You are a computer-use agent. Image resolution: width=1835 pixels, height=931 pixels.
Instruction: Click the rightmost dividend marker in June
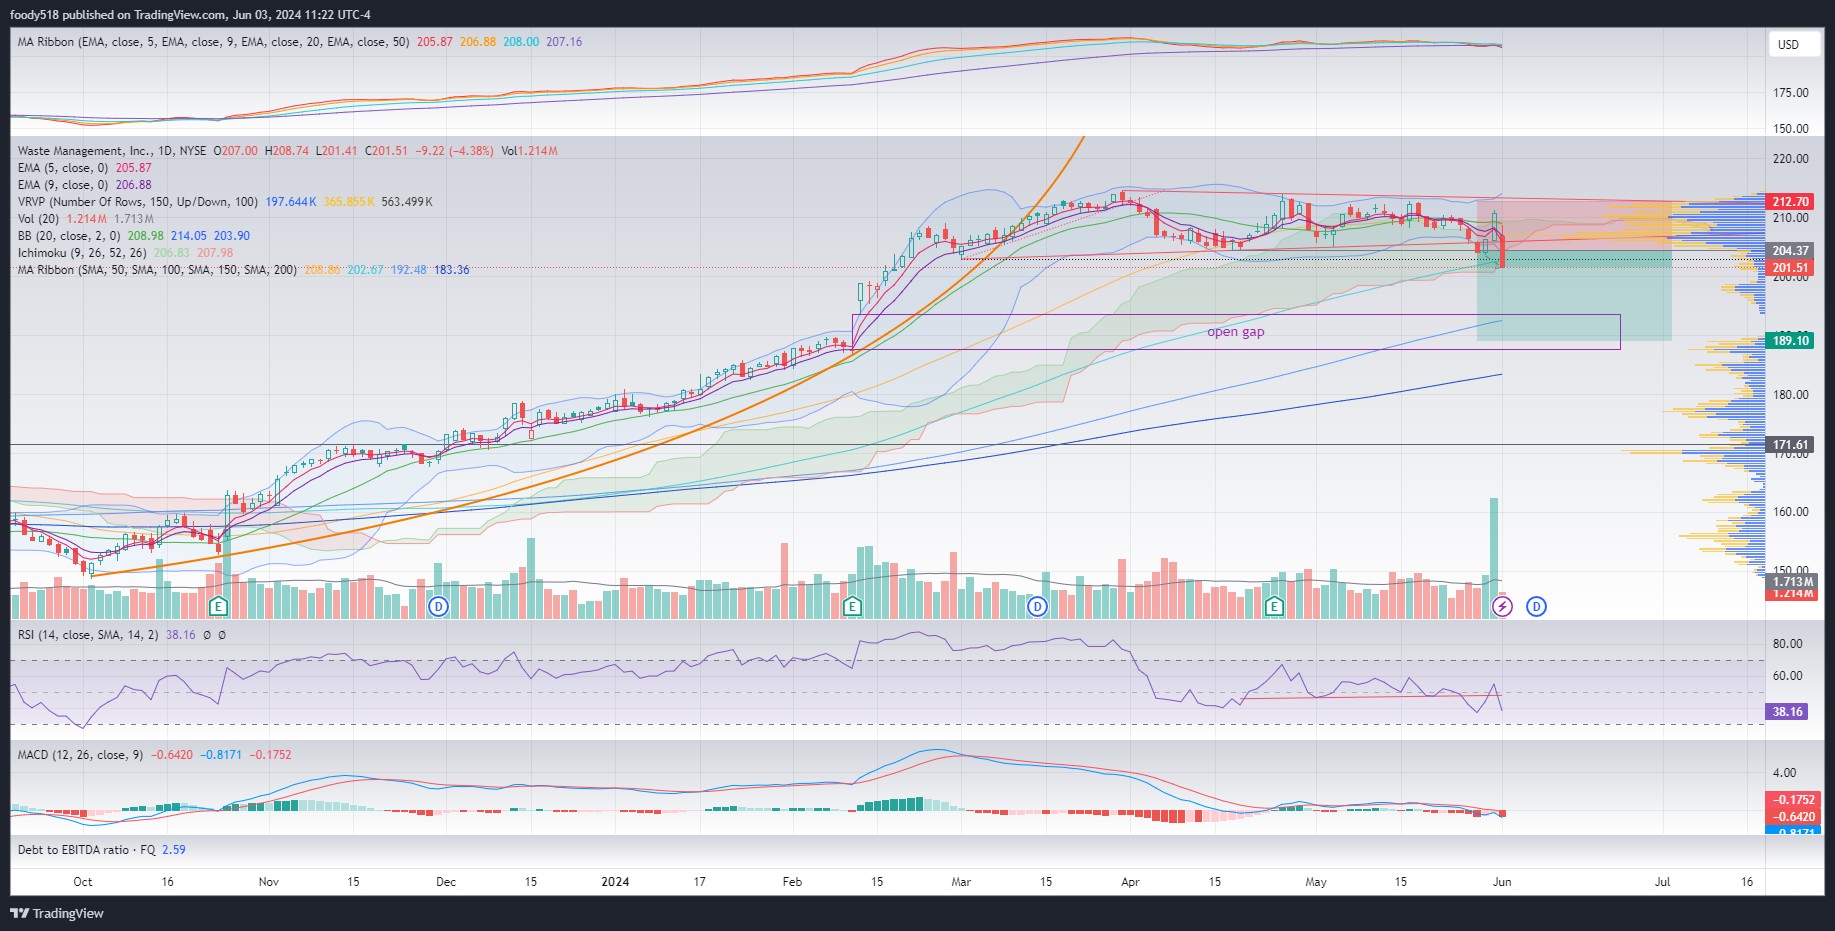(x=1536, y=606)
